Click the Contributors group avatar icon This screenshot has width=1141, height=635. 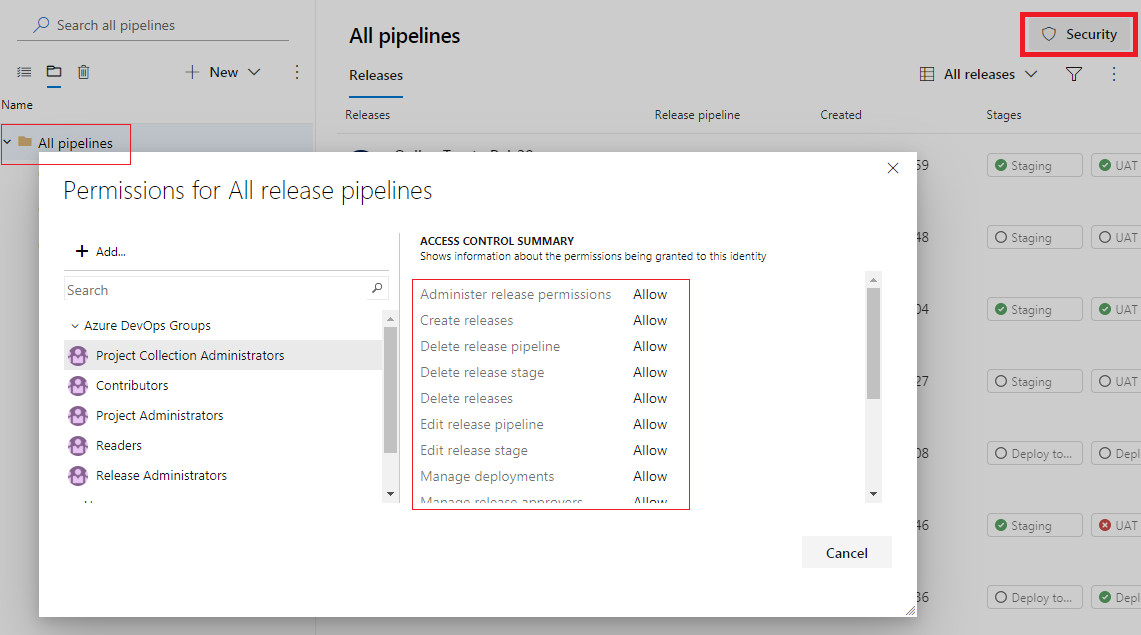(78, 385)
